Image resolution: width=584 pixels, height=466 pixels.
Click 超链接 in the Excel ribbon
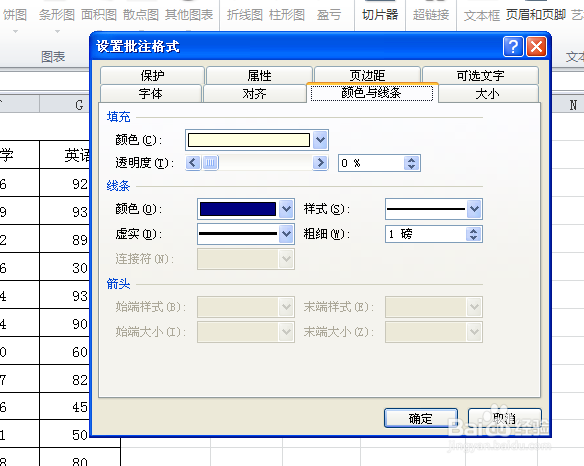[x=431, y=15]
